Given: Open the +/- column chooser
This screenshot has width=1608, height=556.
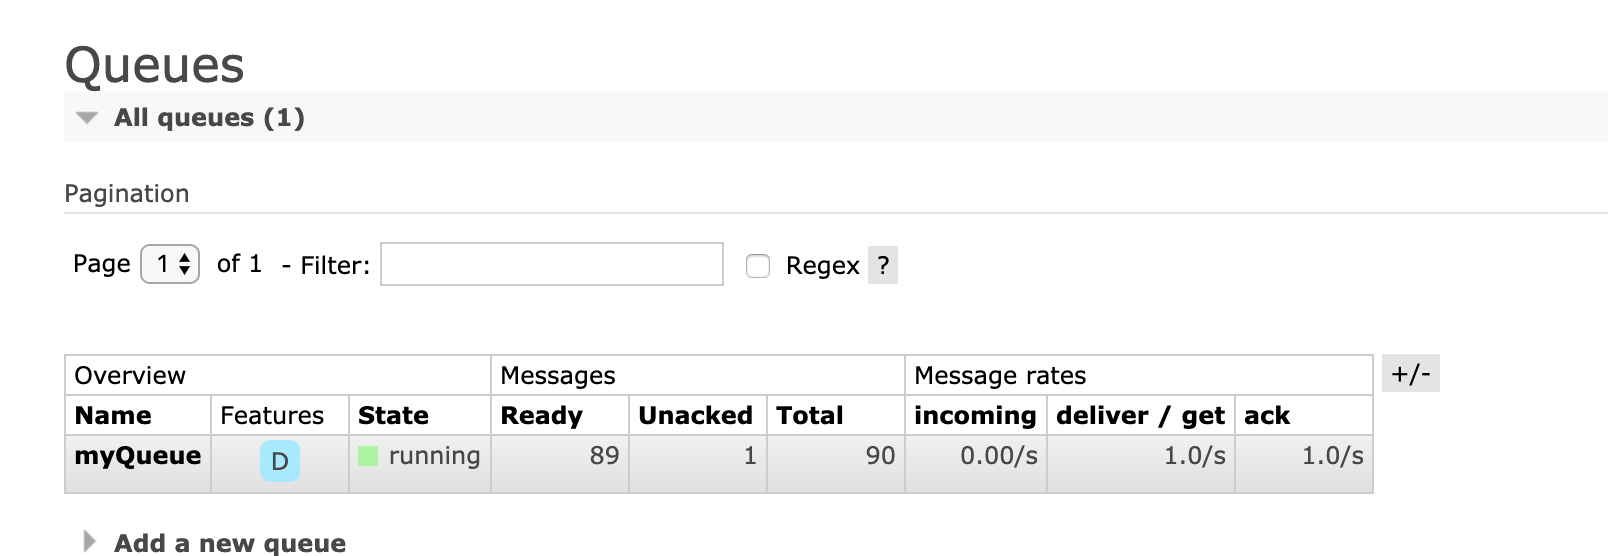Looking at the screenshot, I should click(1411, 373).
